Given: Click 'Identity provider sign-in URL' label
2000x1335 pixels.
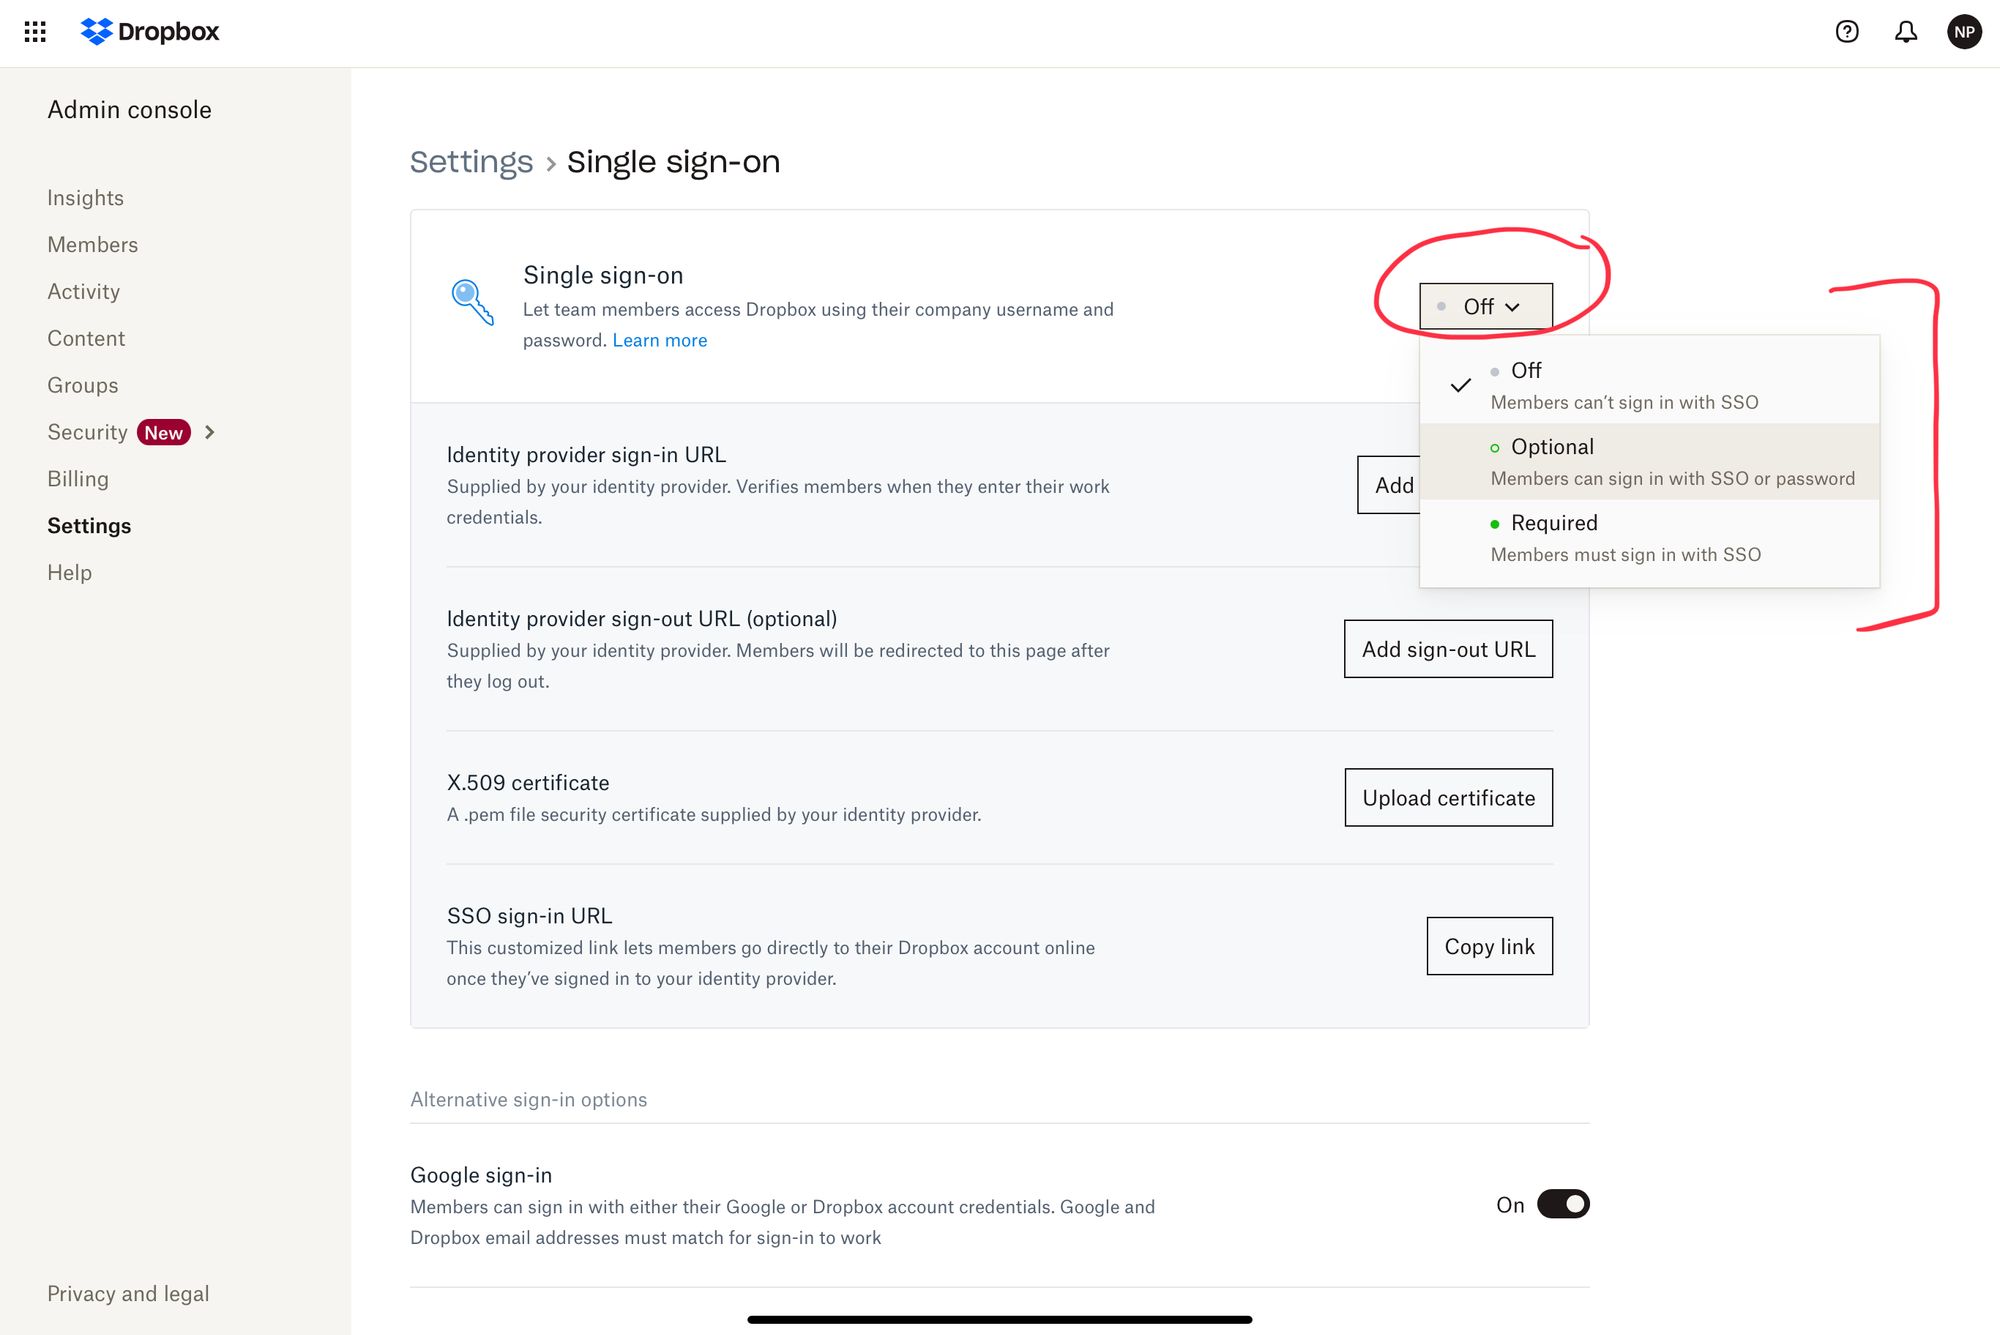Looking at the screenshot, I should coord(586,455).
